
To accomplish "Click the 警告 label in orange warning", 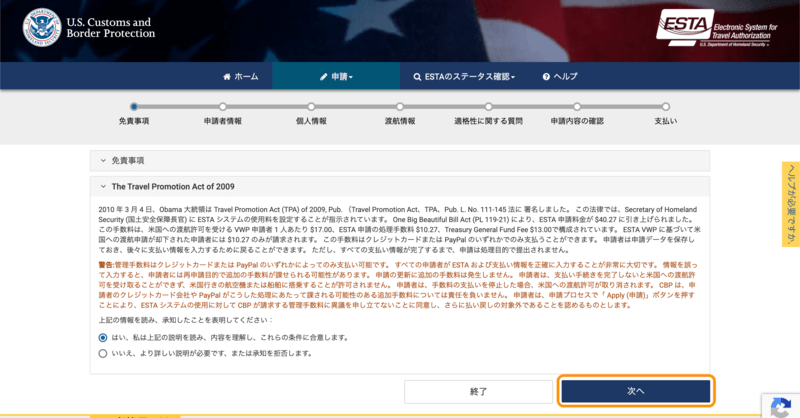I will pyautogui.click(x=106, y=265).
